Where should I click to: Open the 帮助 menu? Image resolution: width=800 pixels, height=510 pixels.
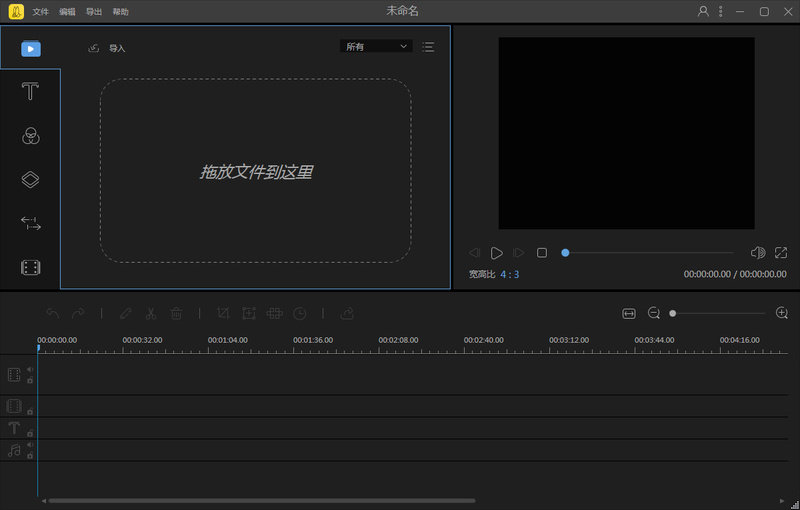(120, 12)
